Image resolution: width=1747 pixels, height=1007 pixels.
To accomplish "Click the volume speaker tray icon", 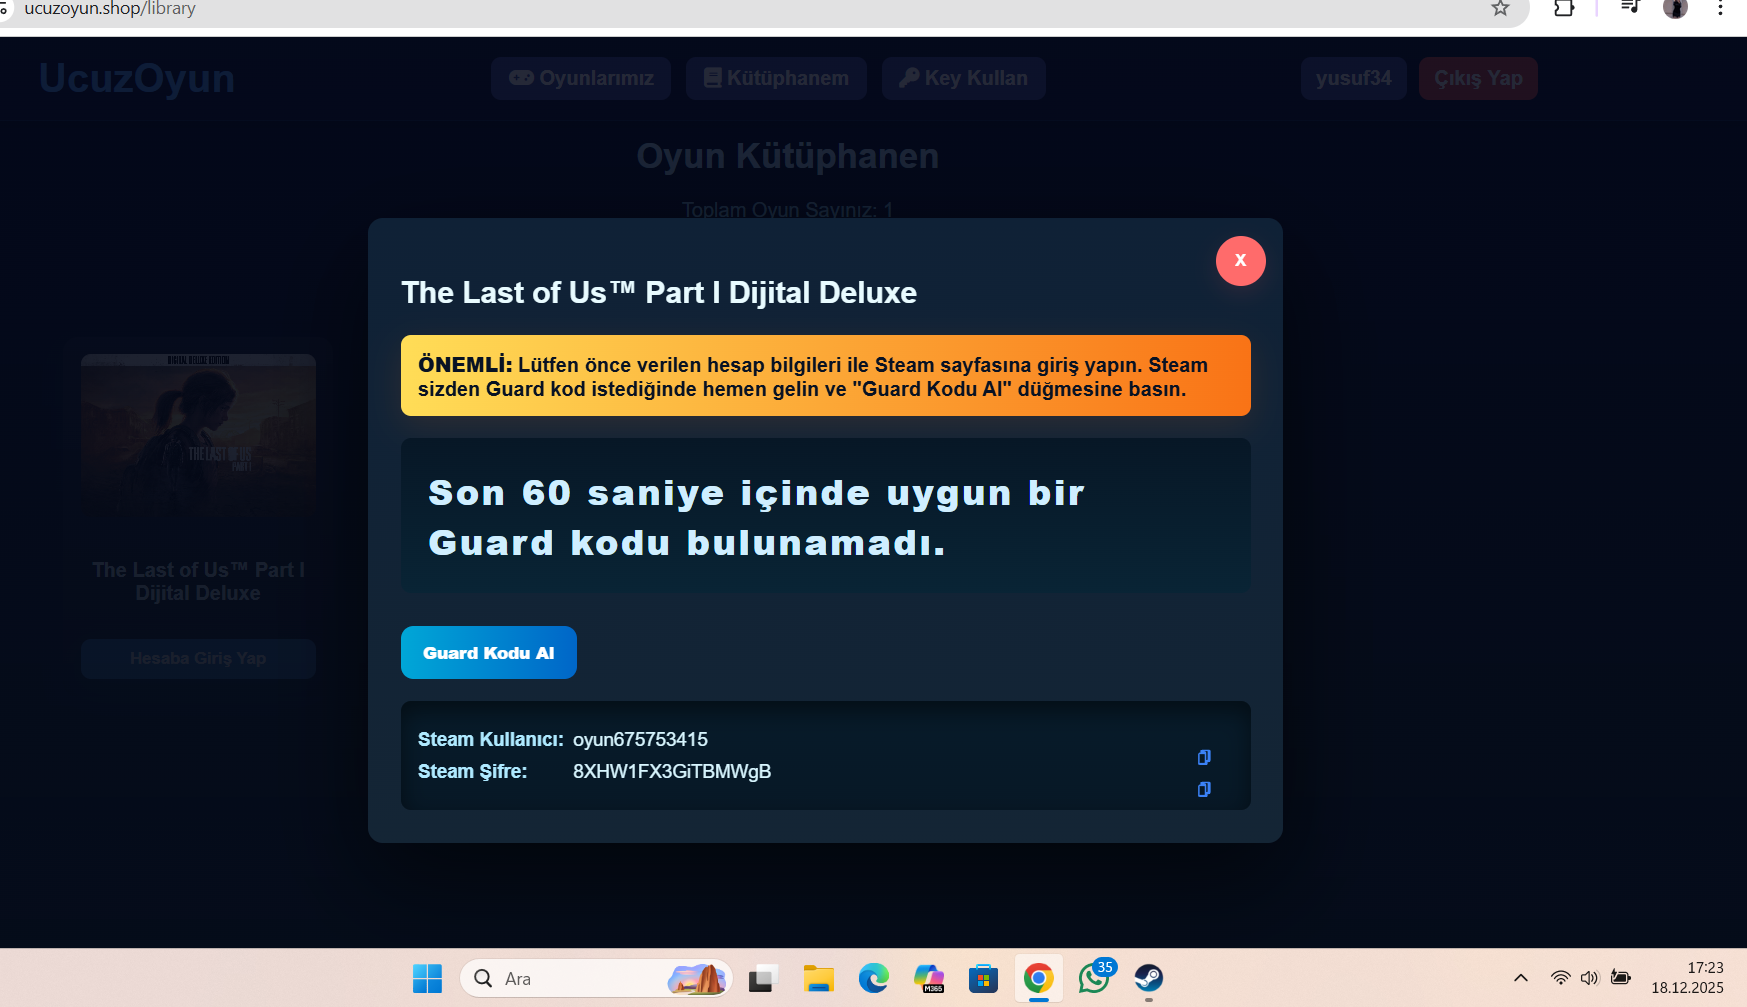I will pyautogui.click(x=1590, y=978).
